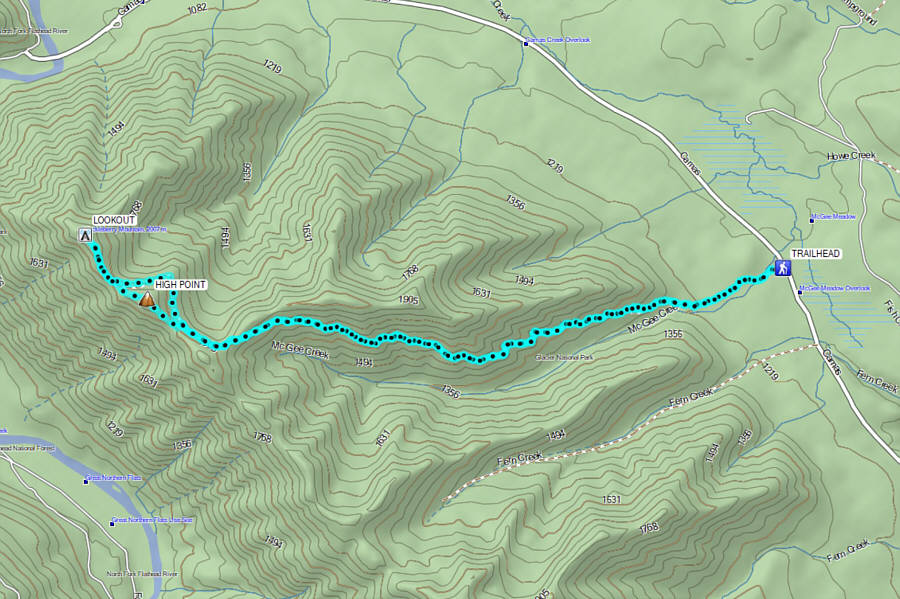Click the Huckleberry Mountain 2007m label
This screenshot has width=900, height=599.
pos(130,230)
